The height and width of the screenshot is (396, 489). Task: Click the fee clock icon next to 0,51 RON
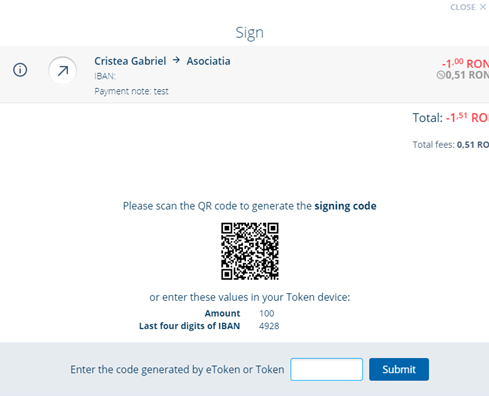coord(440,75)
